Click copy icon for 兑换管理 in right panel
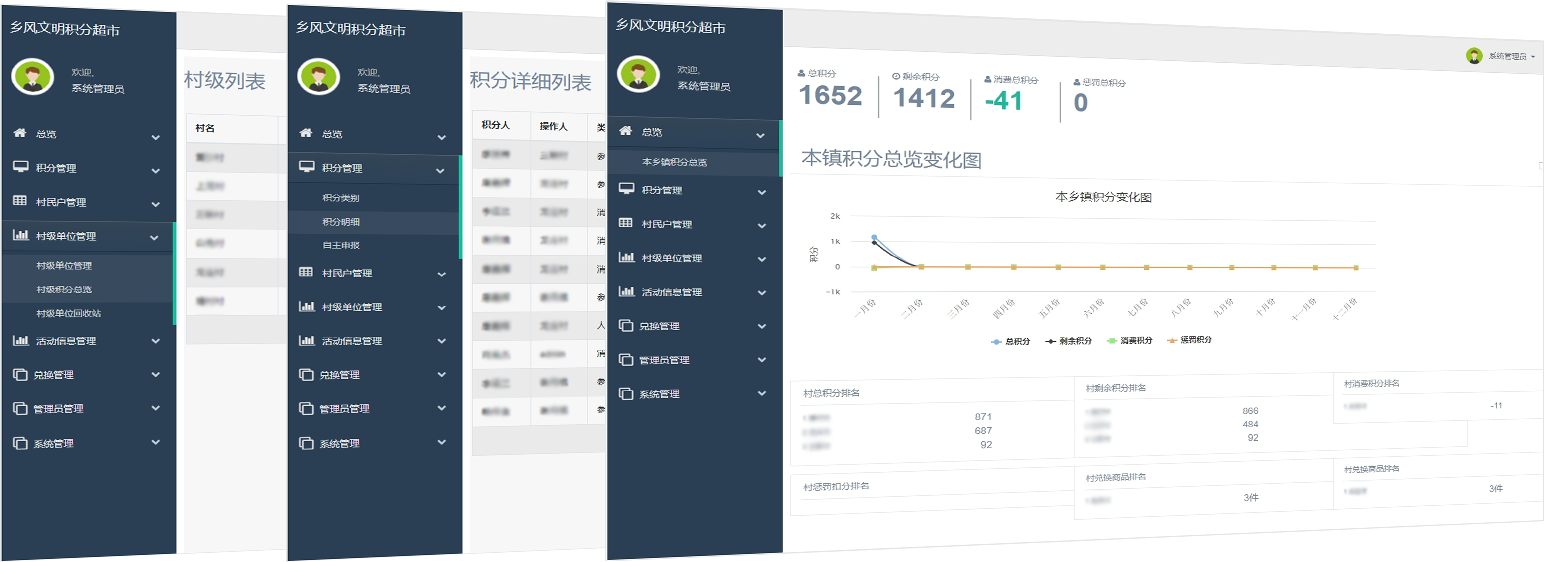This screenshot has width=1544, height=562. point(626,325)
